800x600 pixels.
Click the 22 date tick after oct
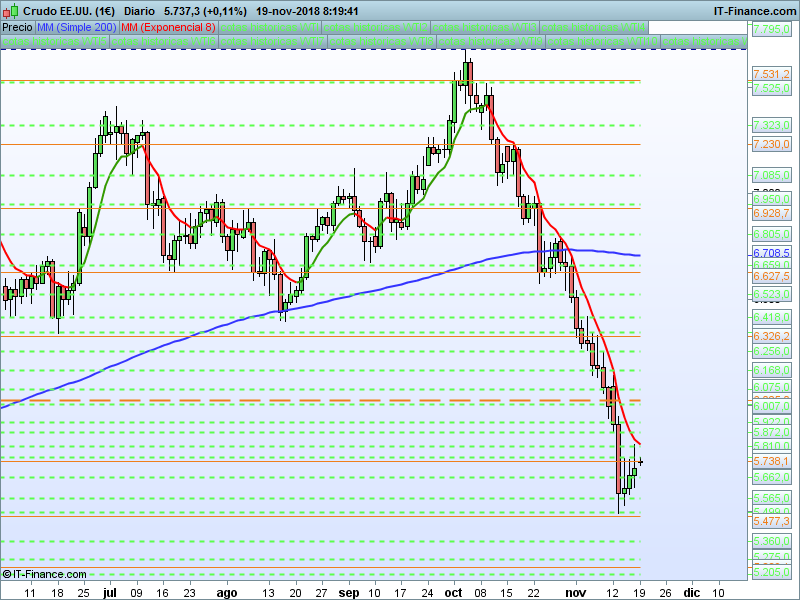(x=534, y=593)
